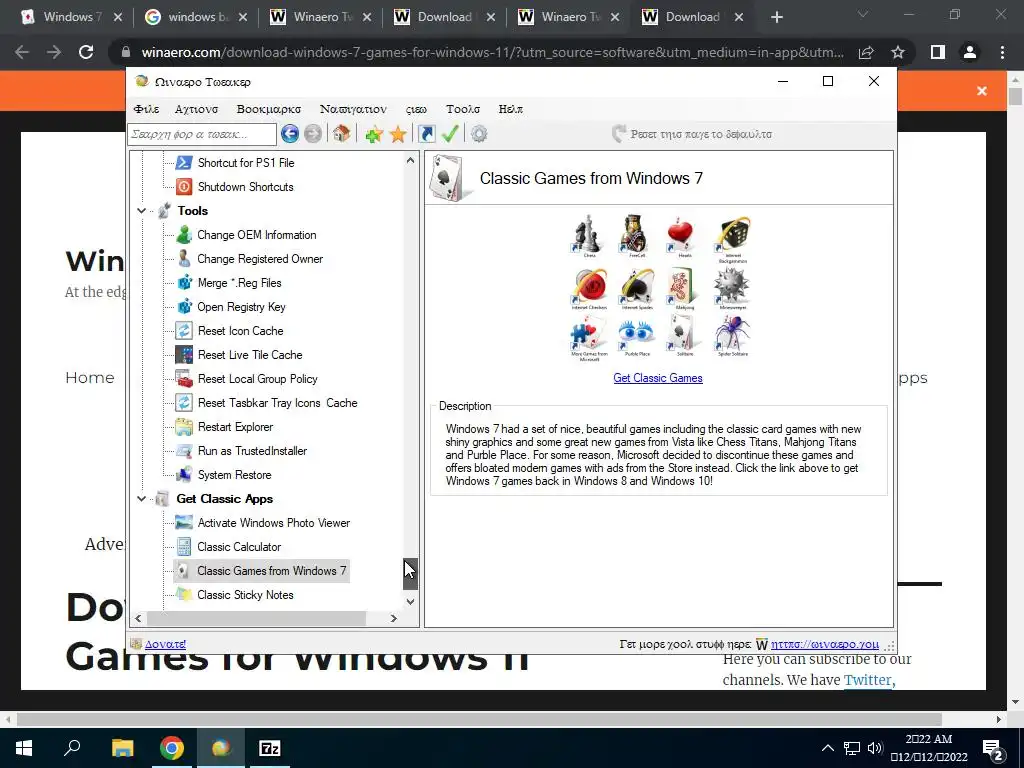Click the Open Registry Key icon
This screenshot has width=1024, height=768.
tap(184, 307)
